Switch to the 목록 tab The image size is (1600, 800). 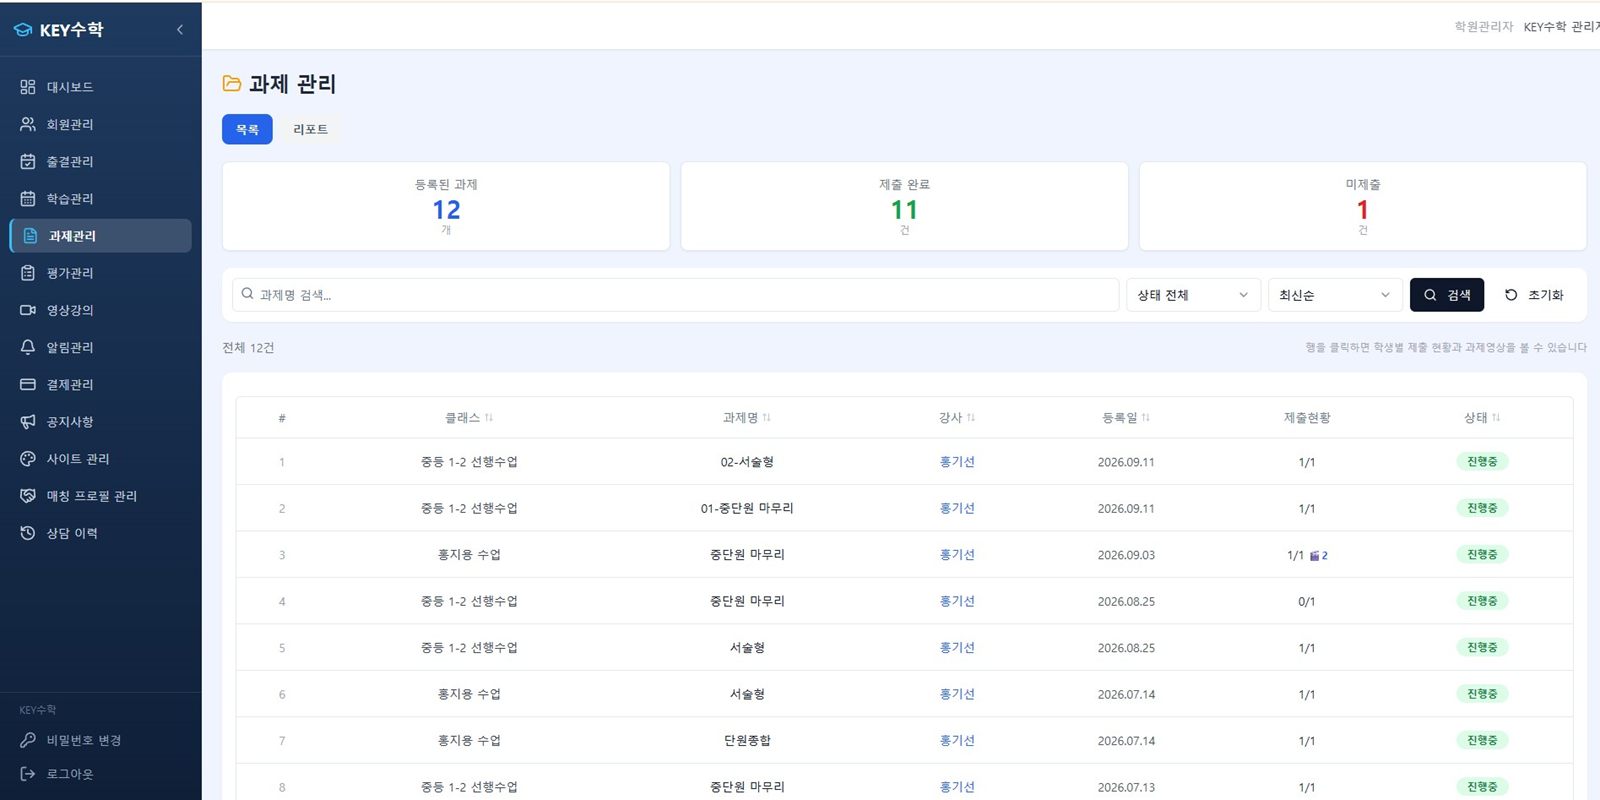point(247,129)
